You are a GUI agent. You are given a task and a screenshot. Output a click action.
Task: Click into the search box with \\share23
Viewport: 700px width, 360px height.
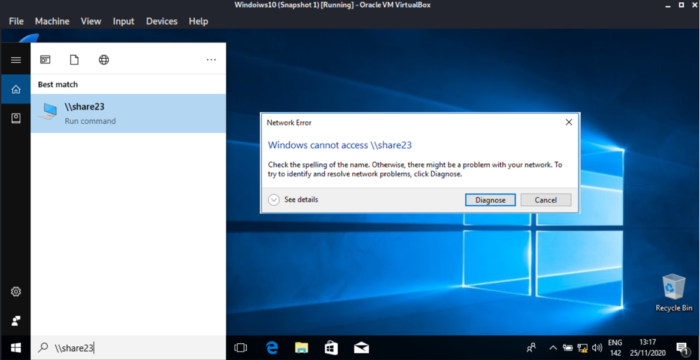128,347
